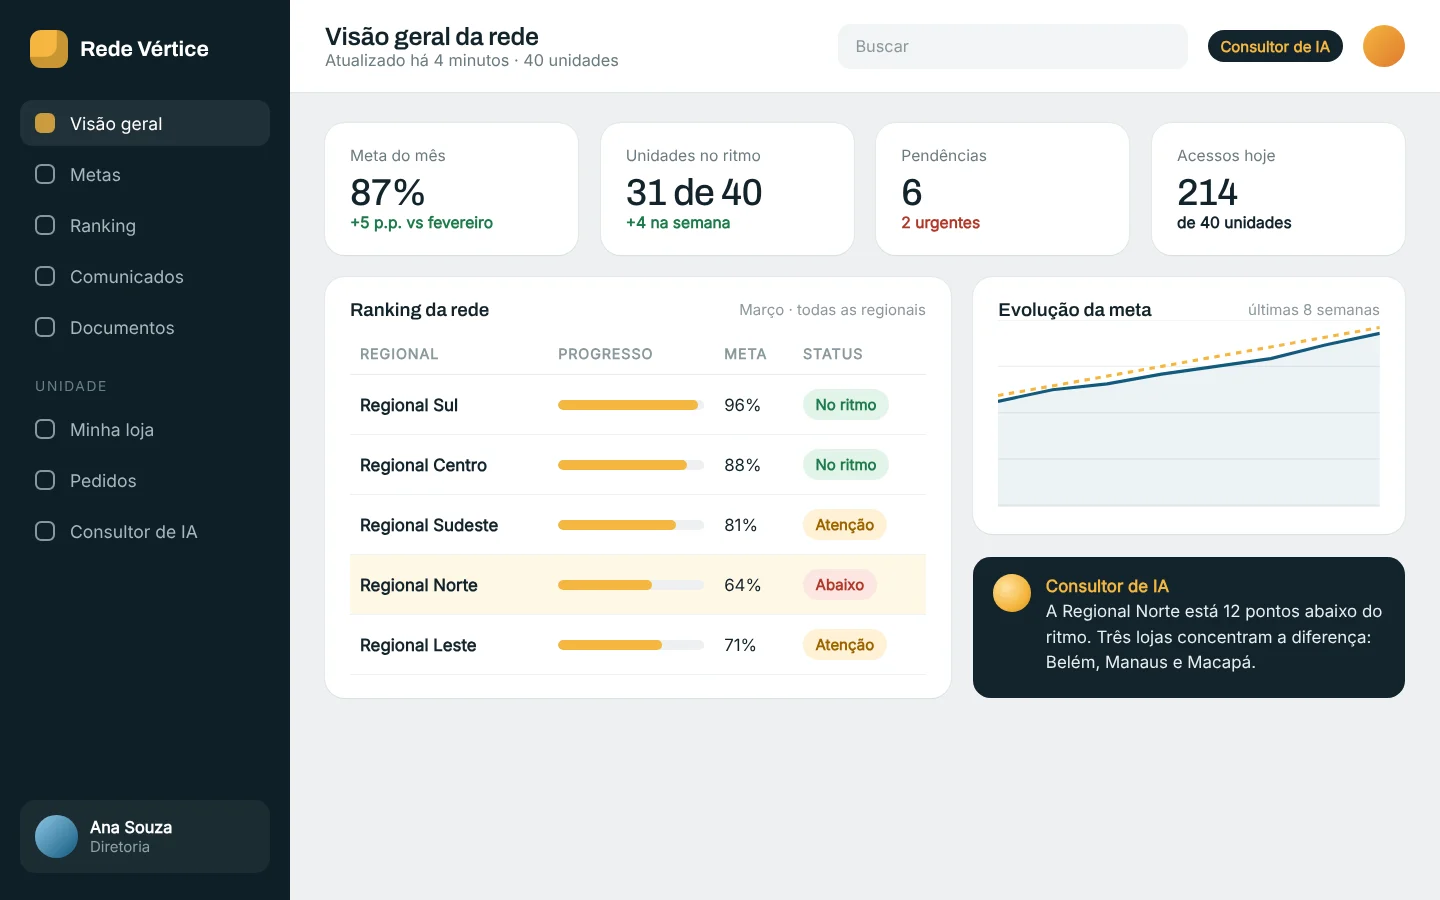The image size is (1440, 900).
Task: Click the Rede Vértice logo icon
Action: point(49,49)
